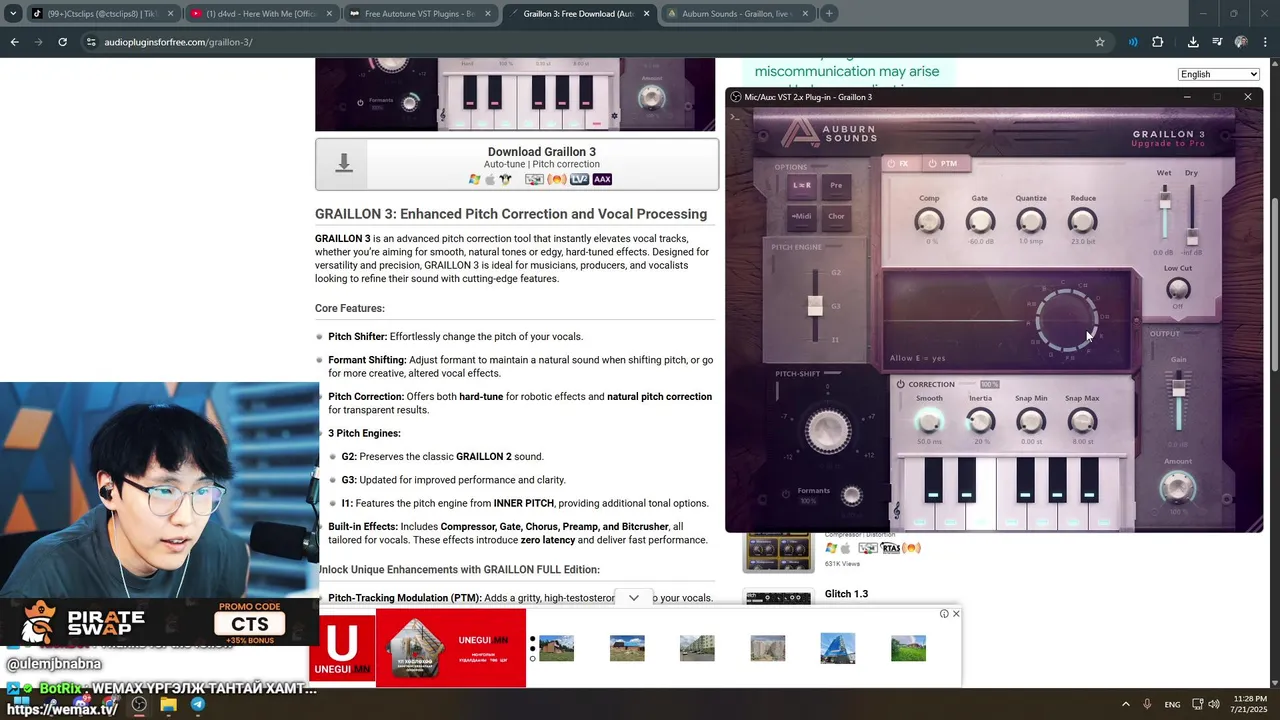1280x720 pixels.
Task: Open the English language dropdown
Action: [1219, 74]
